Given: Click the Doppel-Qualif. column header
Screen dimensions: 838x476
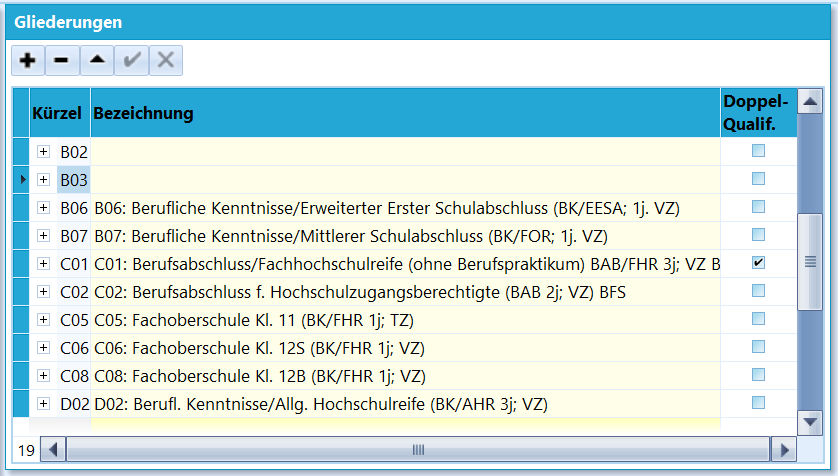Looking at the screenshot, I should click(759, 113).
